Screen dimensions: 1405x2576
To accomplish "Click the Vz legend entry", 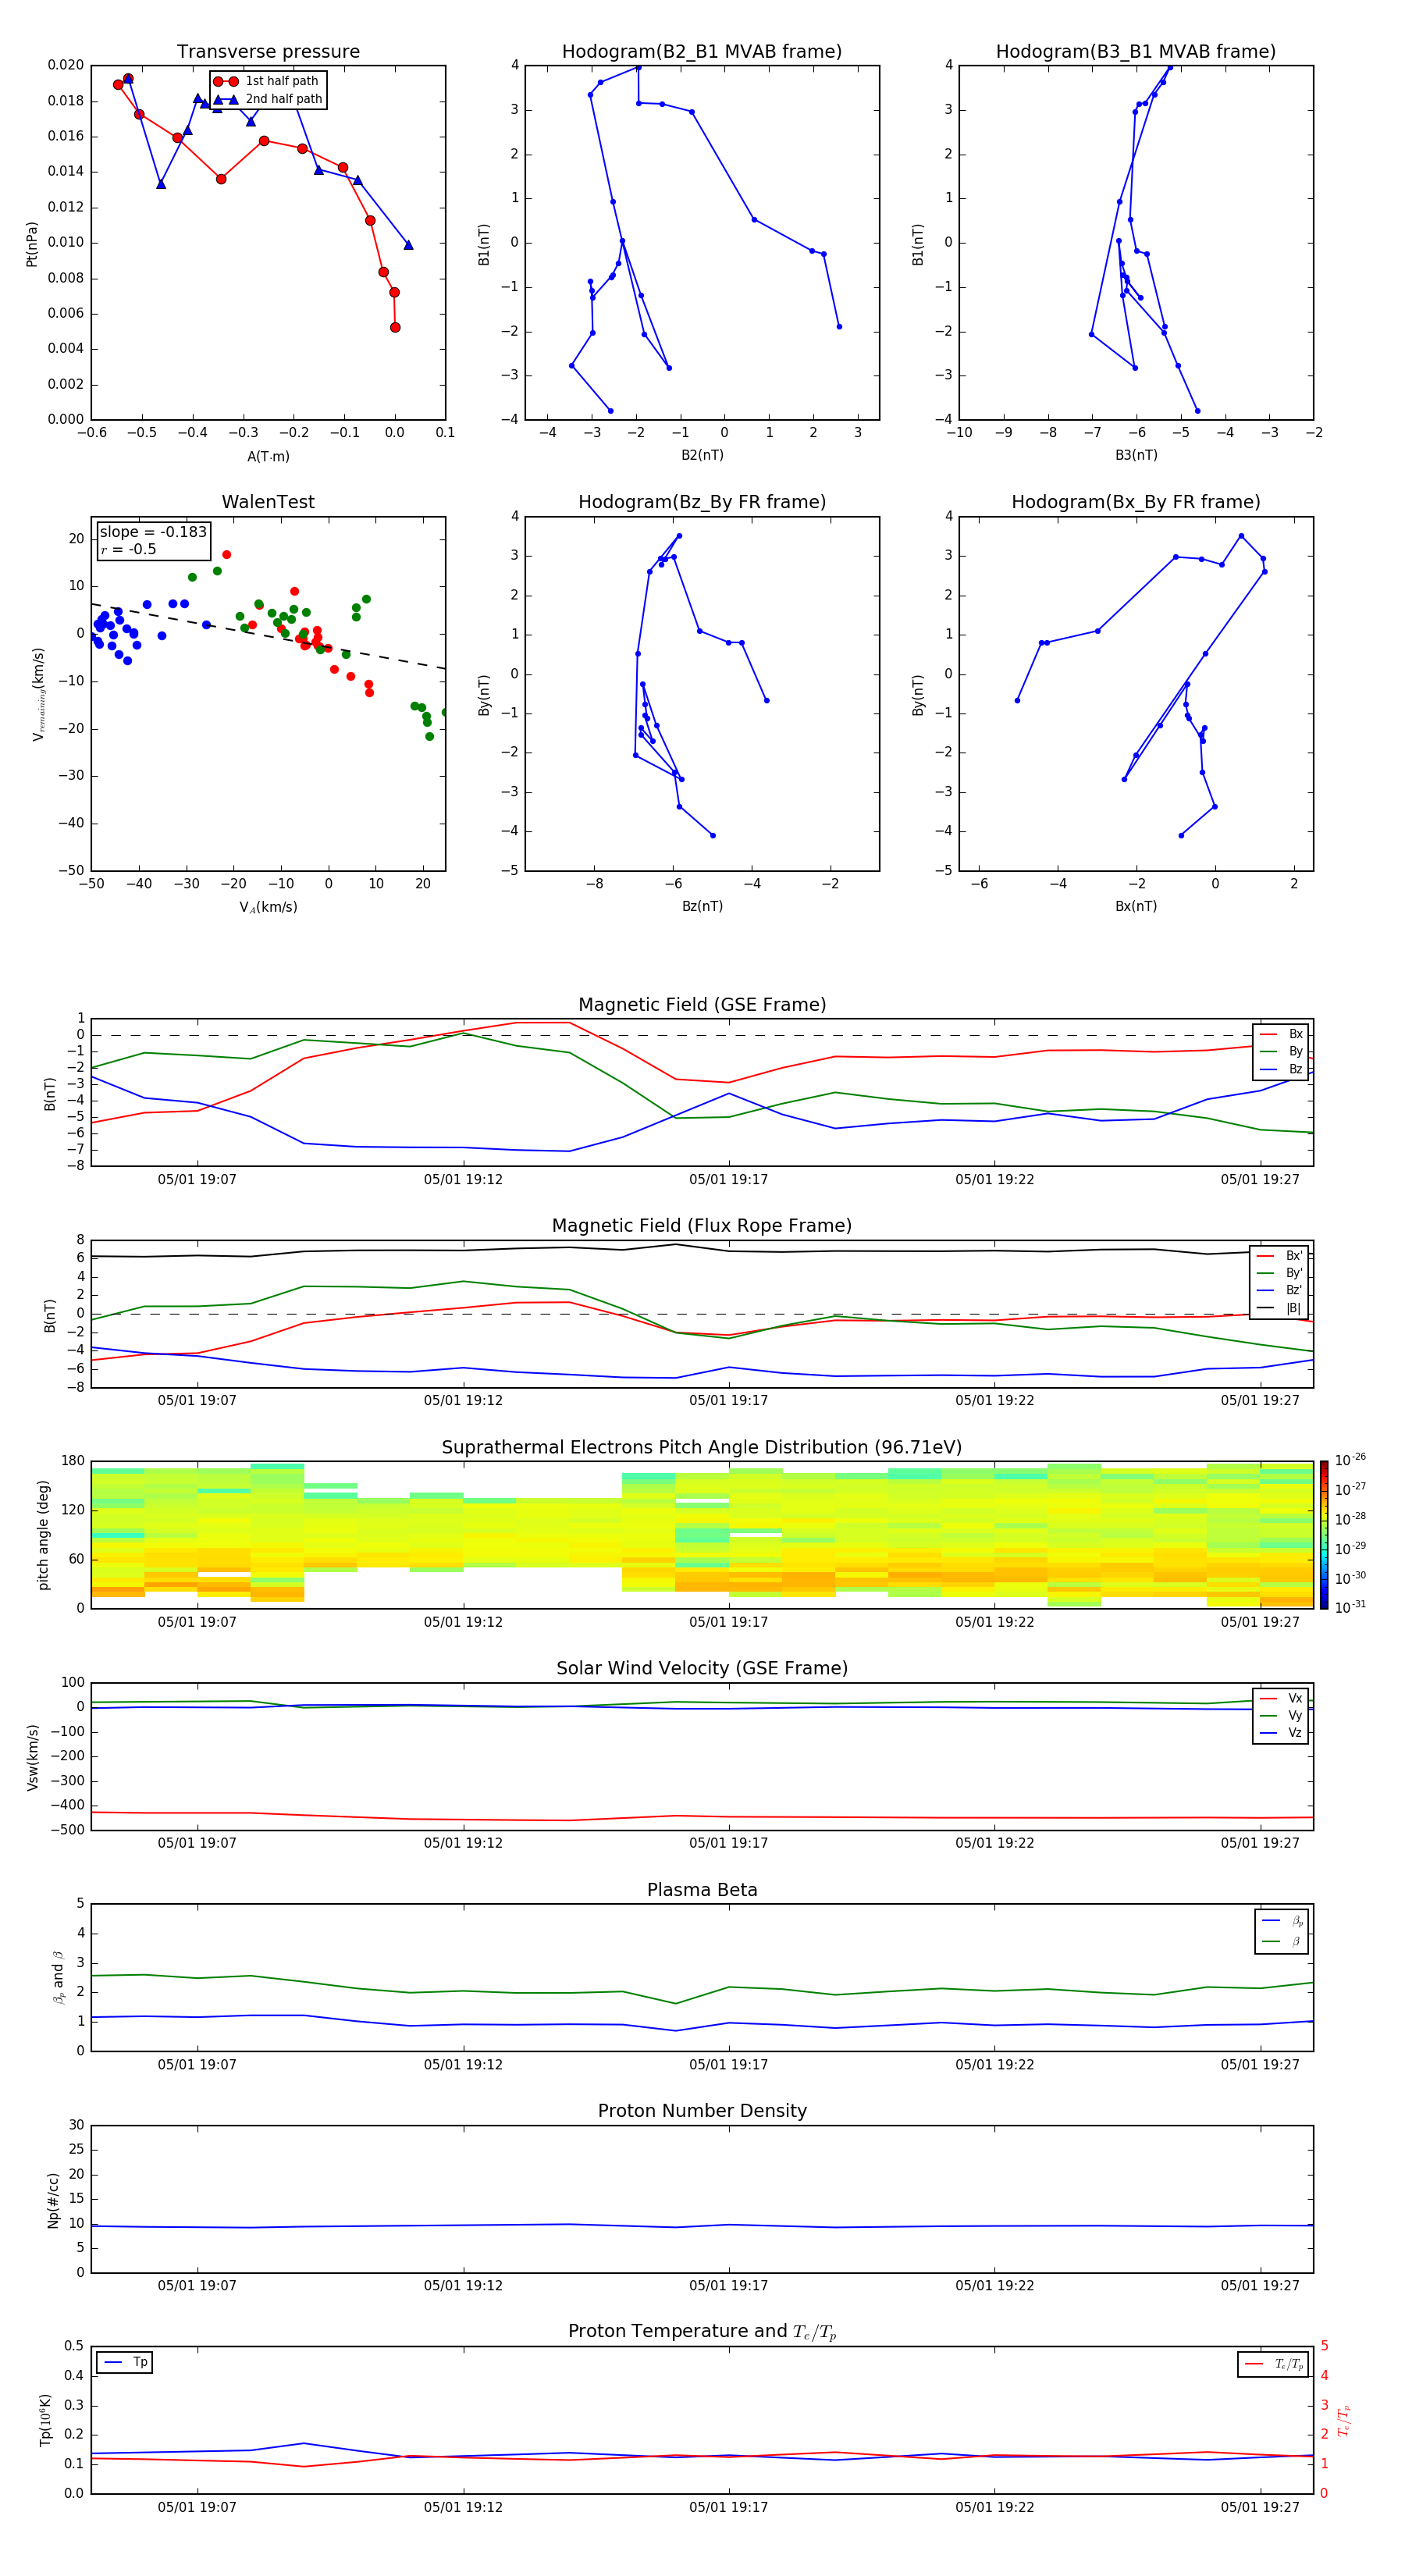I will point(1281,1733).
